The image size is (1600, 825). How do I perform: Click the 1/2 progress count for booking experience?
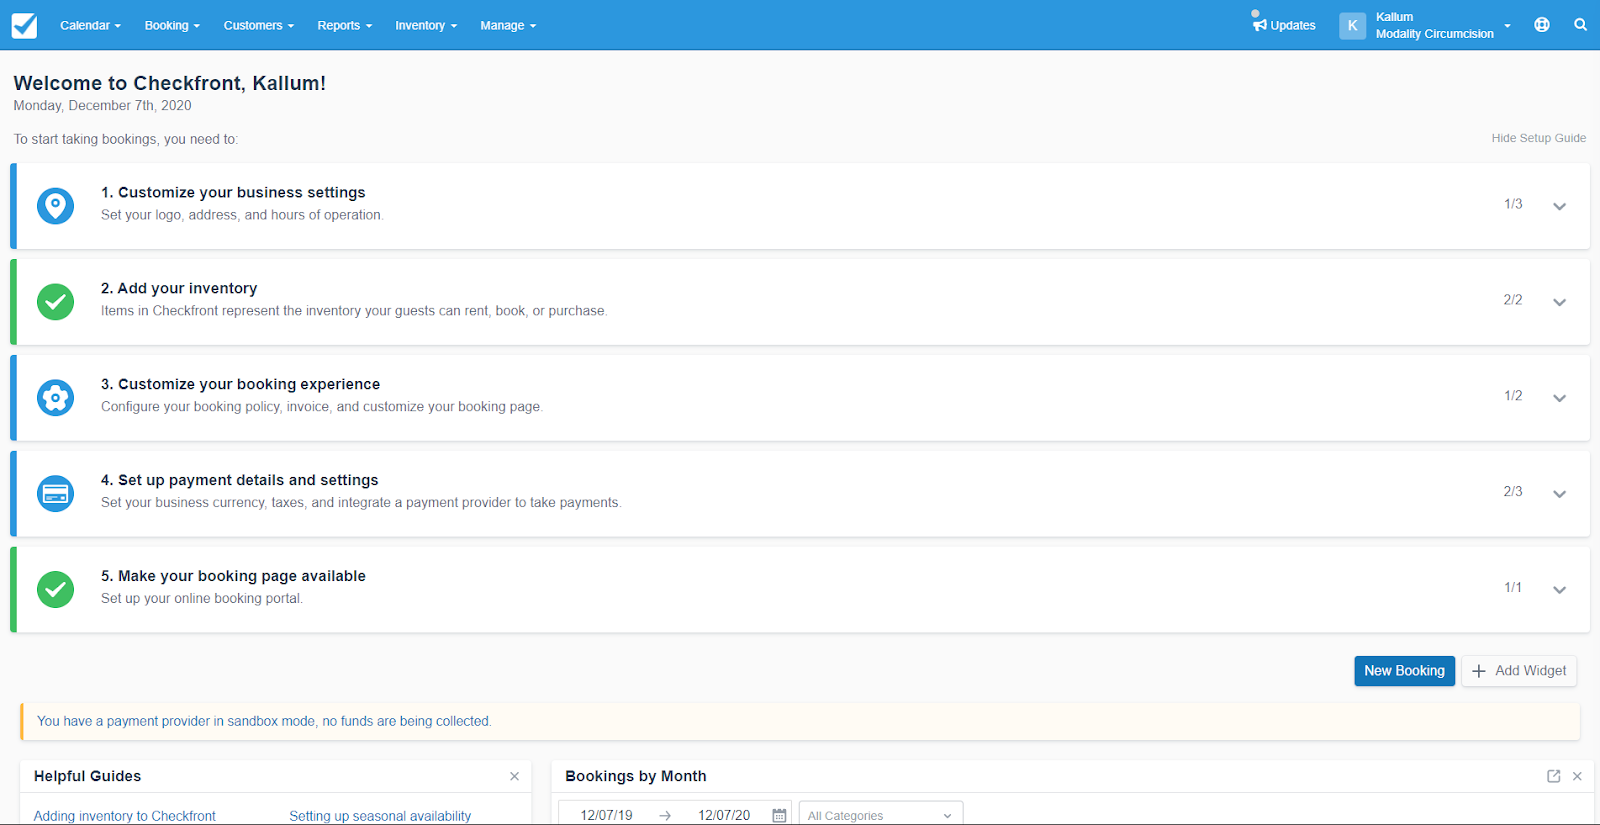click(1513, 396)
